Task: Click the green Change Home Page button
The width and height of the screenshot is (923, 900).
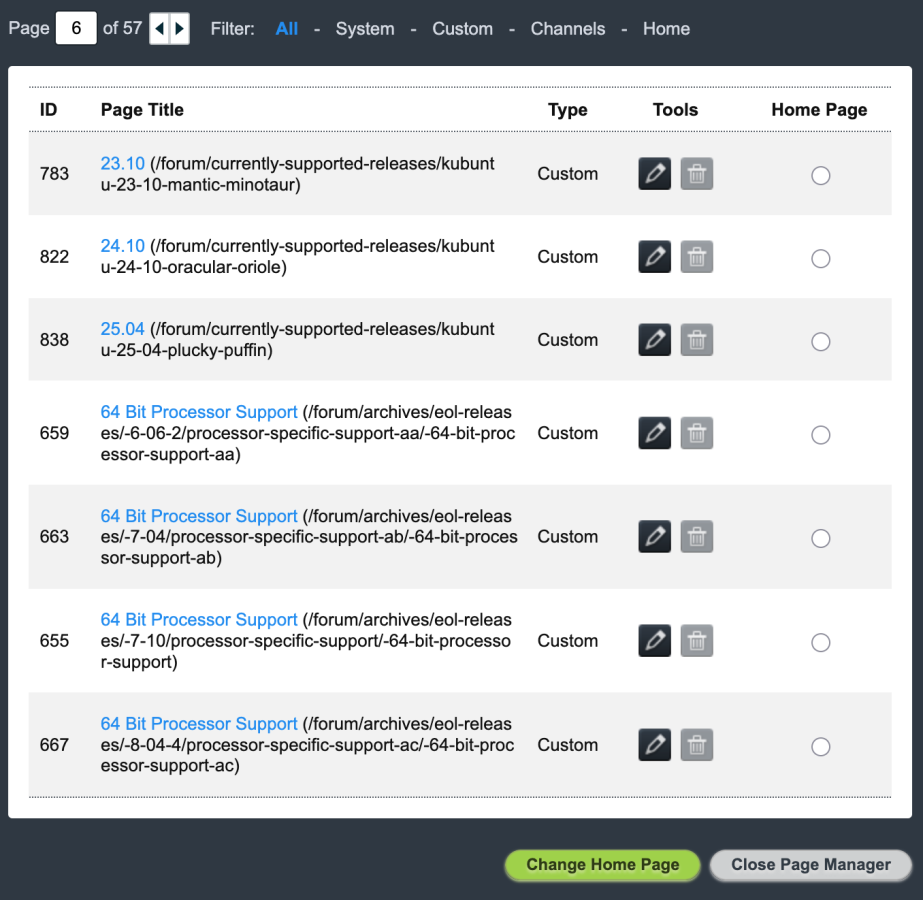Action: [x=603, y=864]
